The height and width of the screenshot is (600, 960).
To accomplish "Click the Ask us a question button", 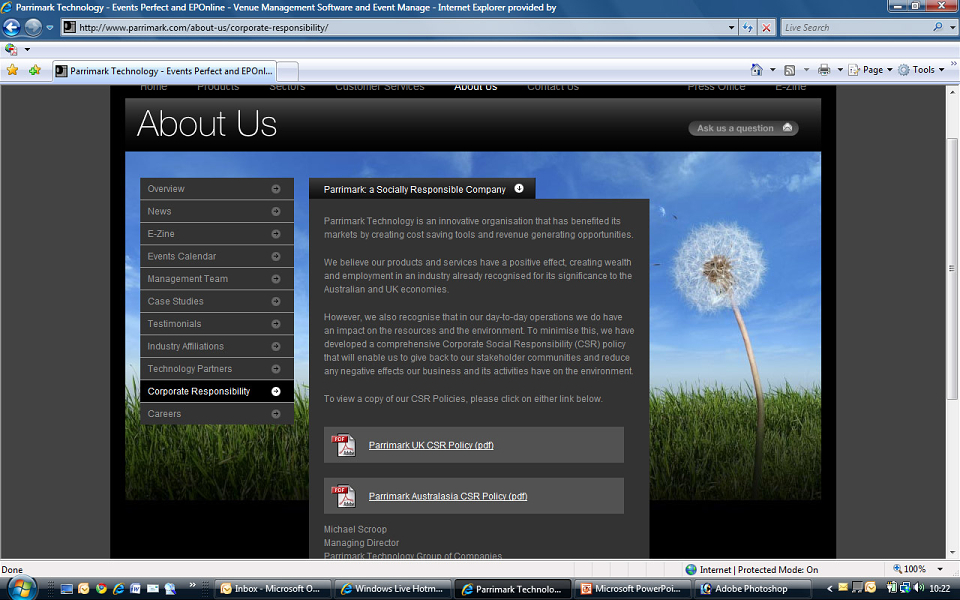I will pyautogui.click(x=743, y=128).
